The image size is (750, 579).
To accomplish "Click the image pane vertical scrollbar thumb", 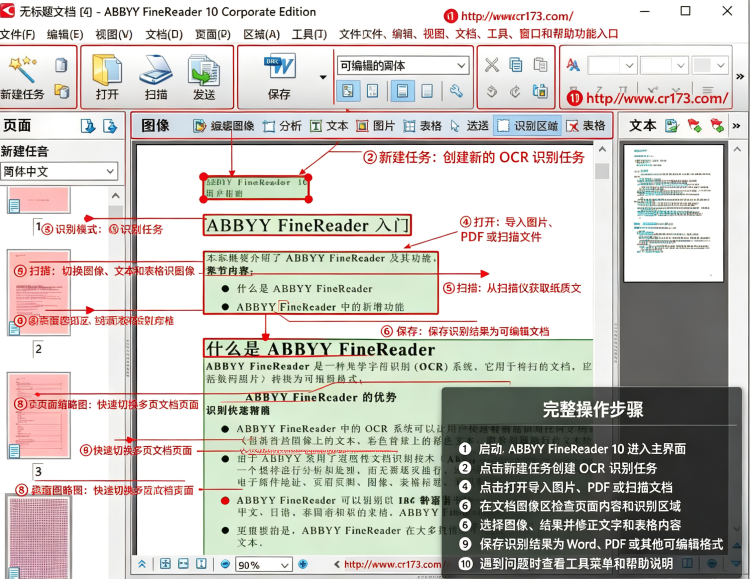I will pos(603,171).
